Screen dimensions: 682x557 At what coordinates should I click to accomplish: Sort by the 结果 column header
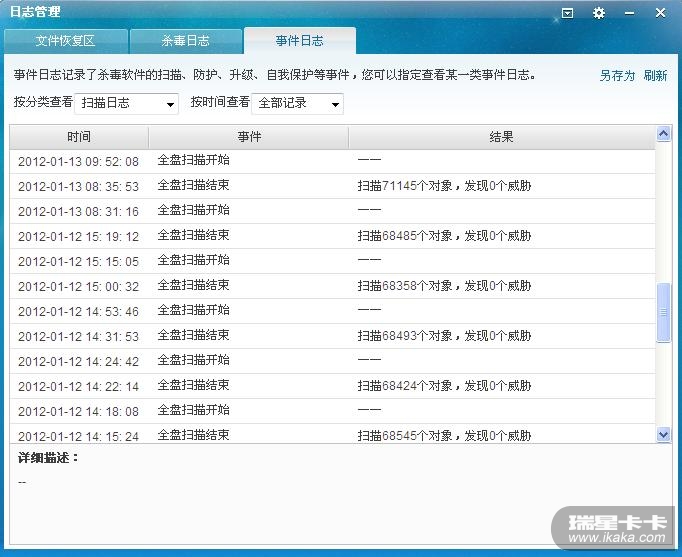[502, 137]
